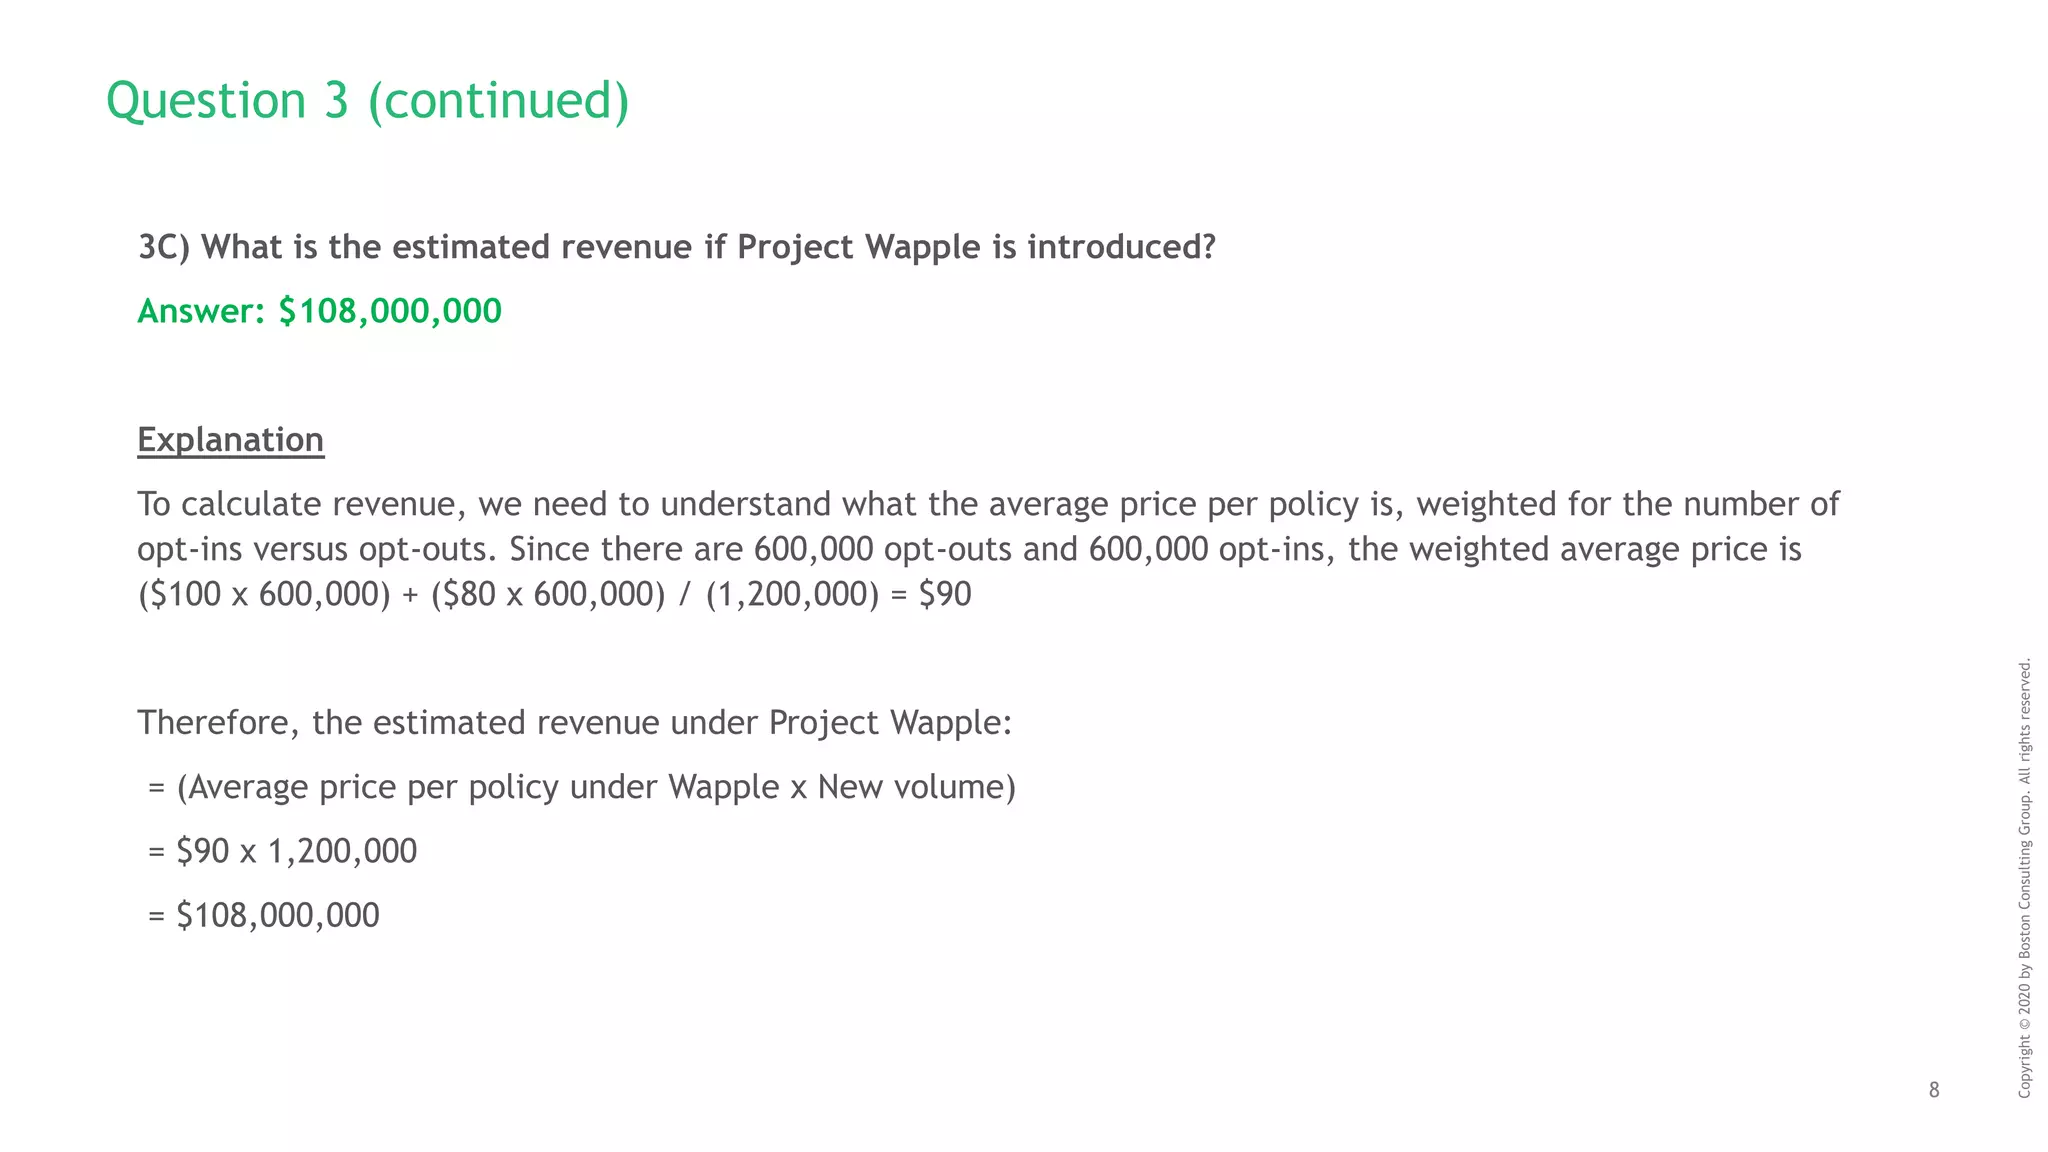The image size is (2048, 1152).
Task: Click the "($80 x 600,000)" term in formula
Action: [548, 594]
